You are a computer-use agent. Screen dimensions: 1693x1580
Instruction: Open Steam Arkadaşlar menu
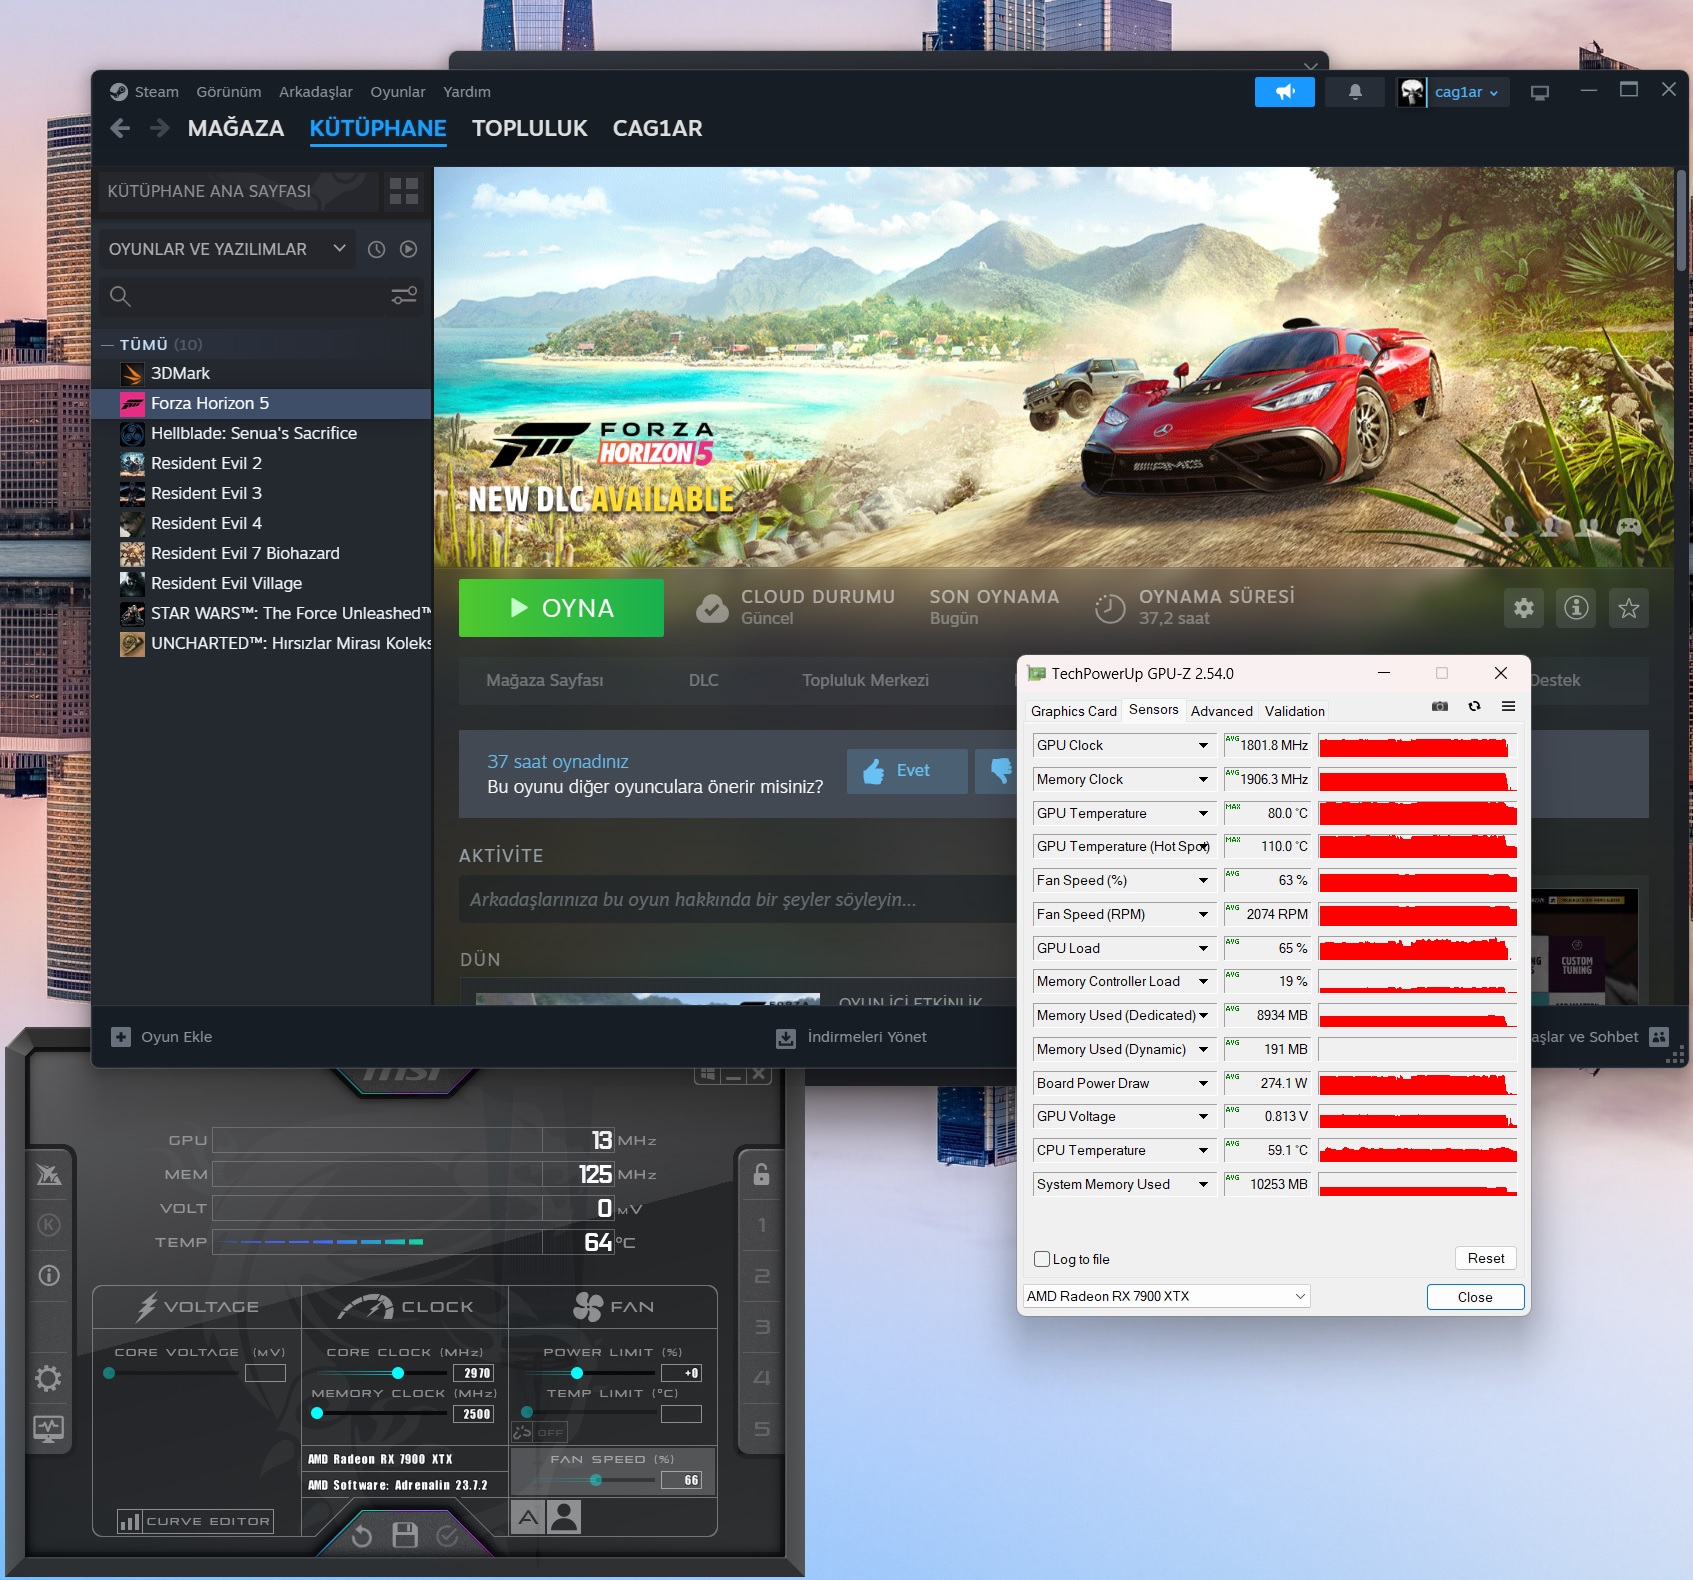[x=316, y=92]
